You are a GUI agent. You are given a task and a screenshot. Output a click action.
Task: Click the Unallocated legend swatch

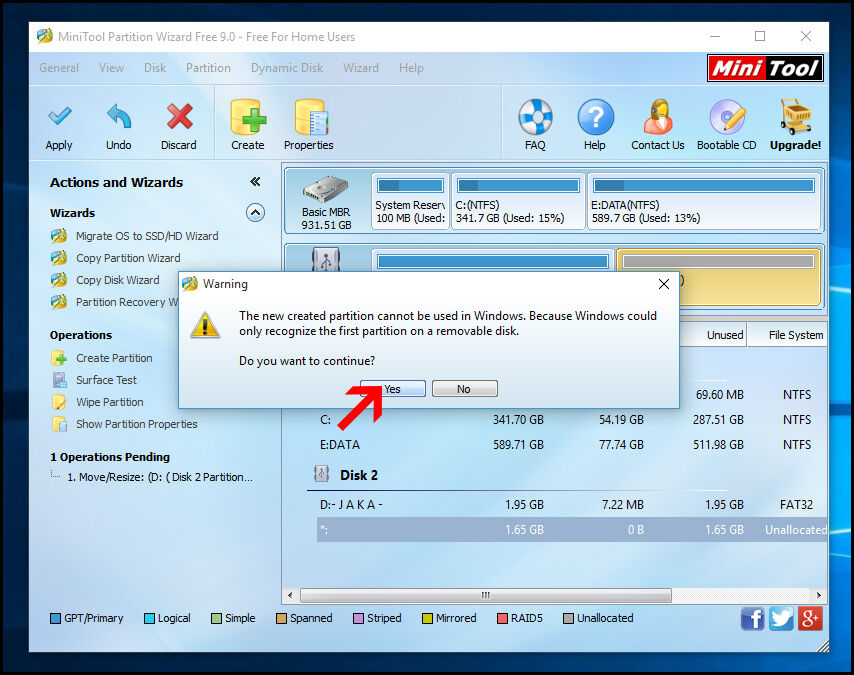tap(569, 618)
